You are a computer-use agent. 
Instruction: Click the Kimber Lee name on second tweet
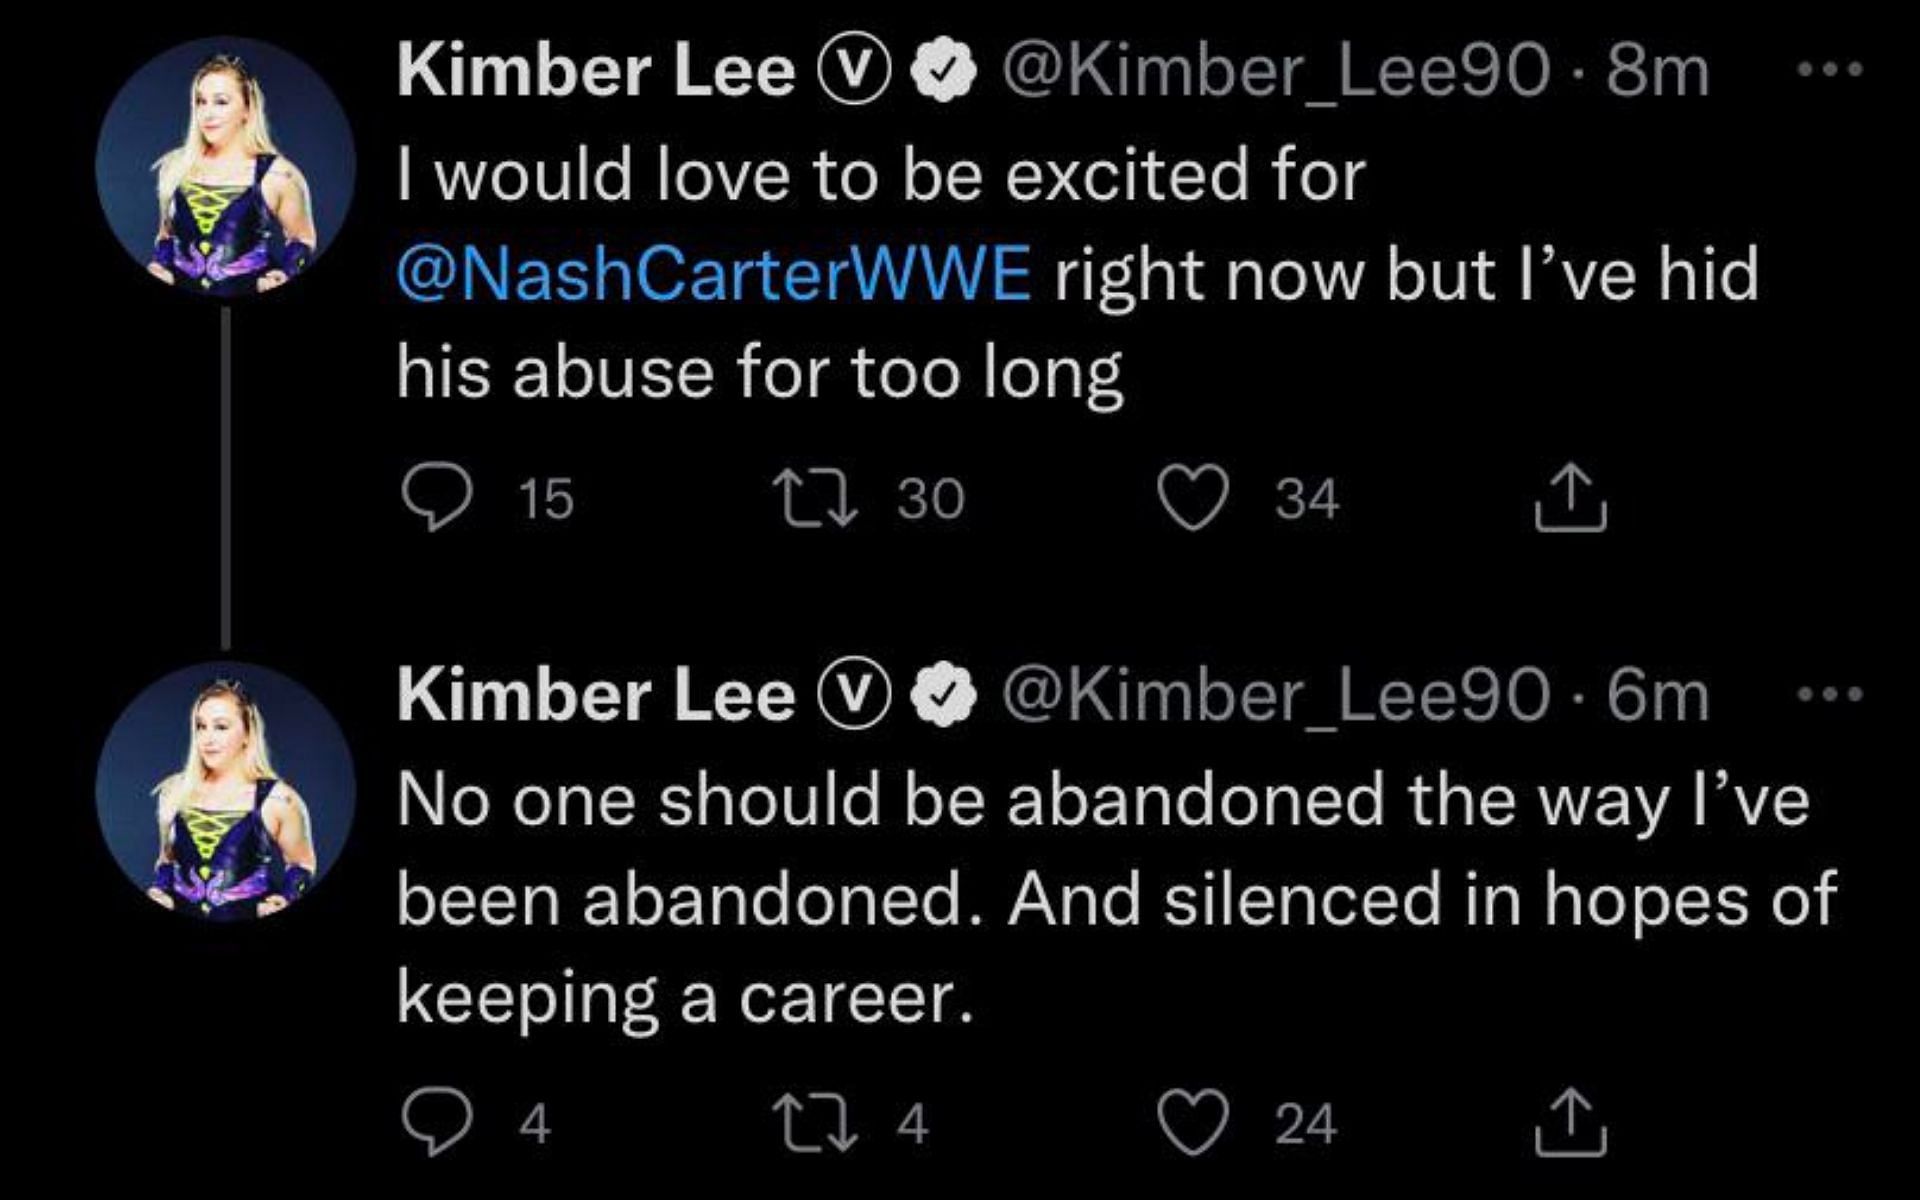(595, 695)
